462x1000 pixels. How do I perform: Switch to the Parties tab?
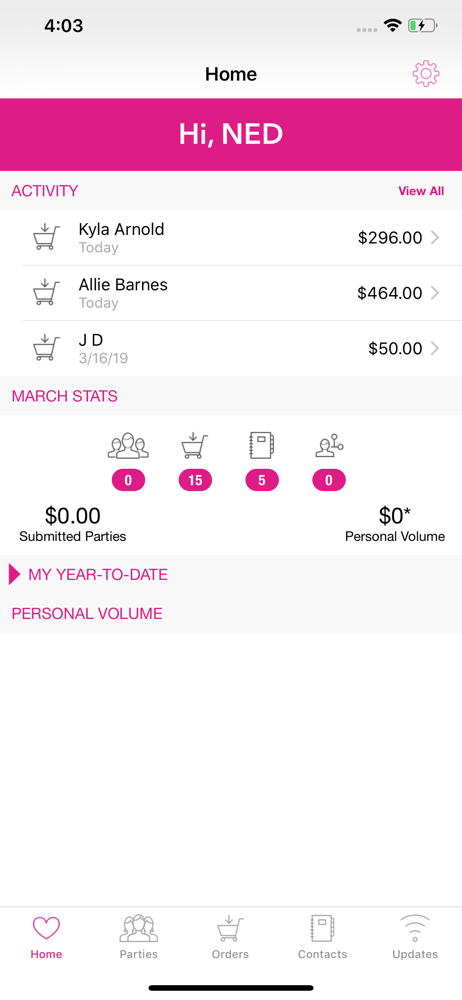[138, 938]
